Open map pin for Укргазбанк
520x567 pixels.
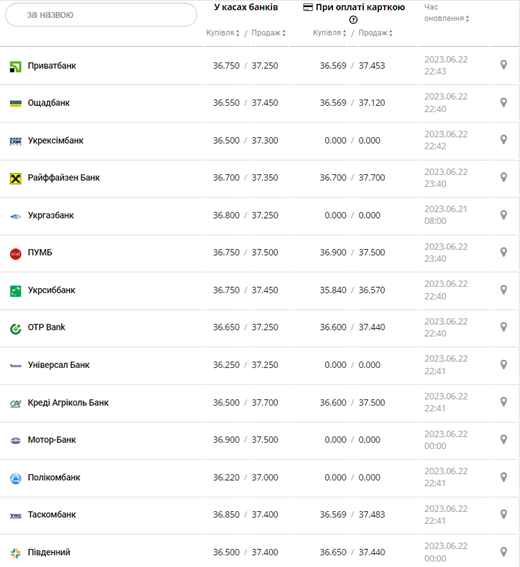[503, 215]
